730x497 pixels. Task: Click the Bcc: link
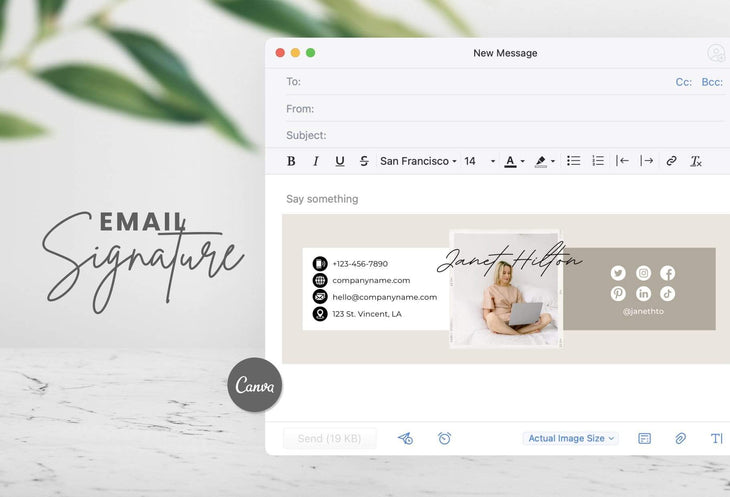pos(712,82)
